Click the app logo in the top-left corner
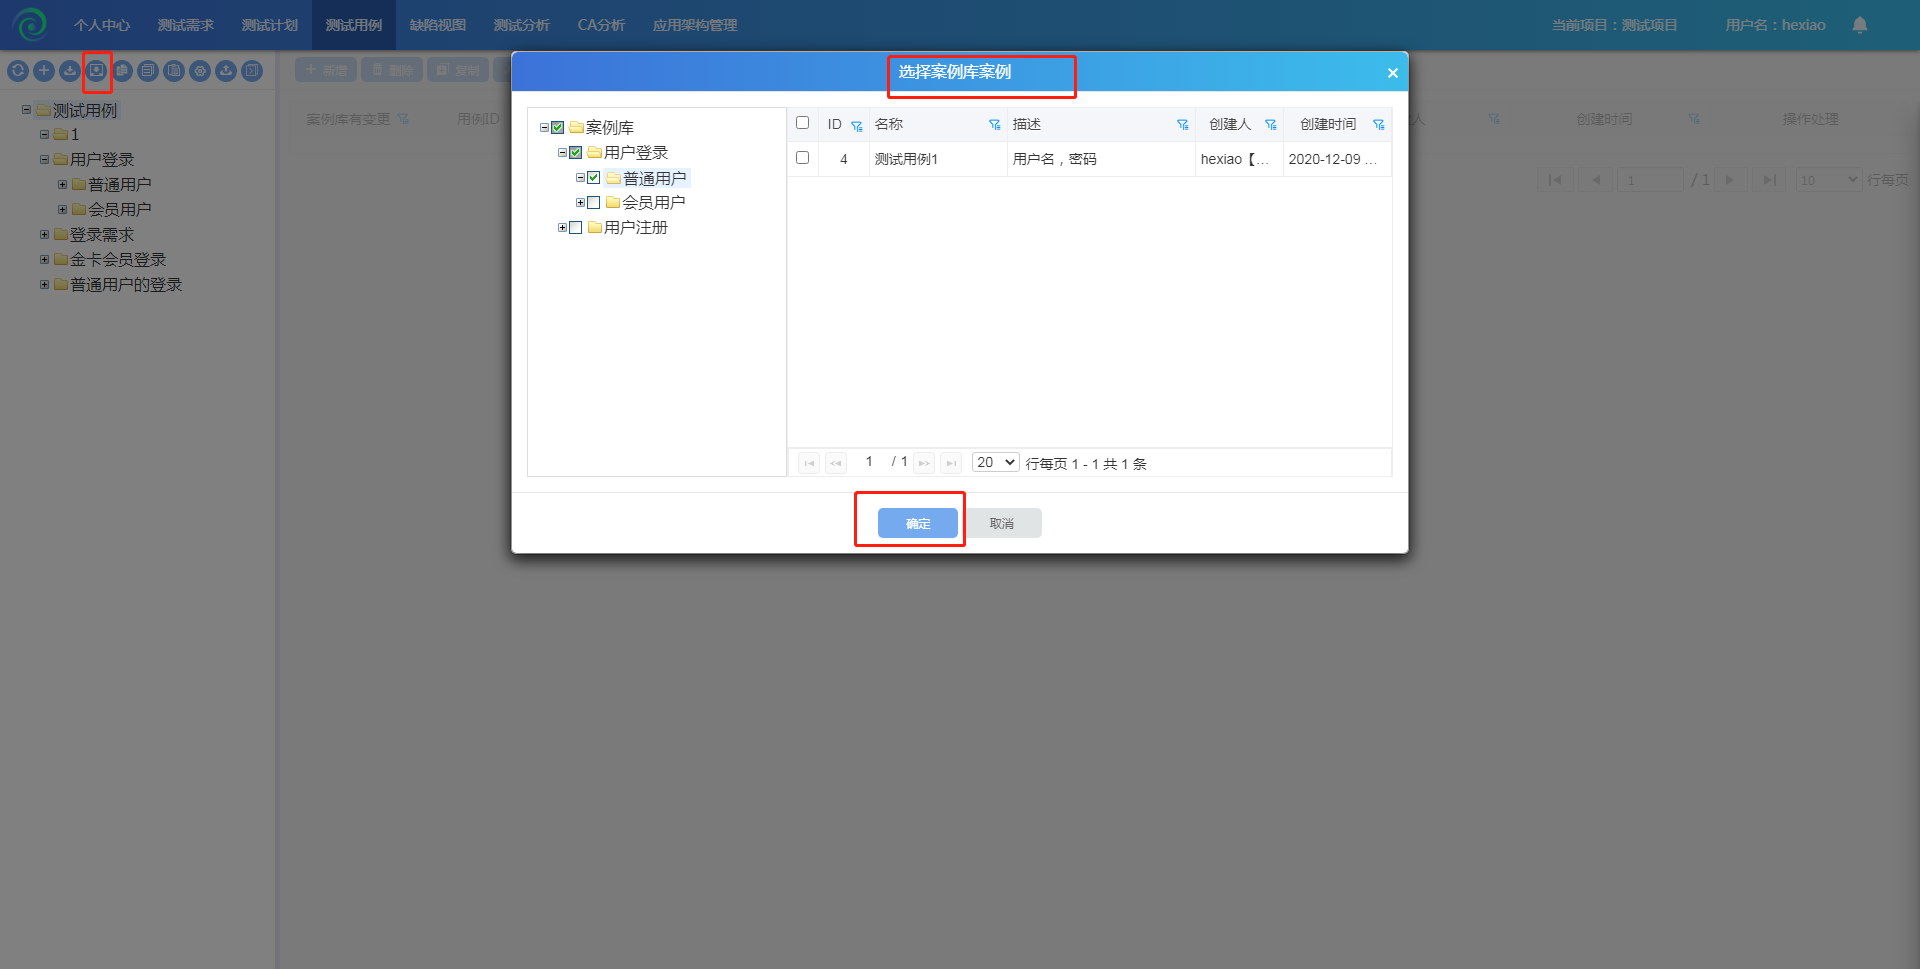The image size is (1920, 969). pyautogui.click(x=30, y=24)
